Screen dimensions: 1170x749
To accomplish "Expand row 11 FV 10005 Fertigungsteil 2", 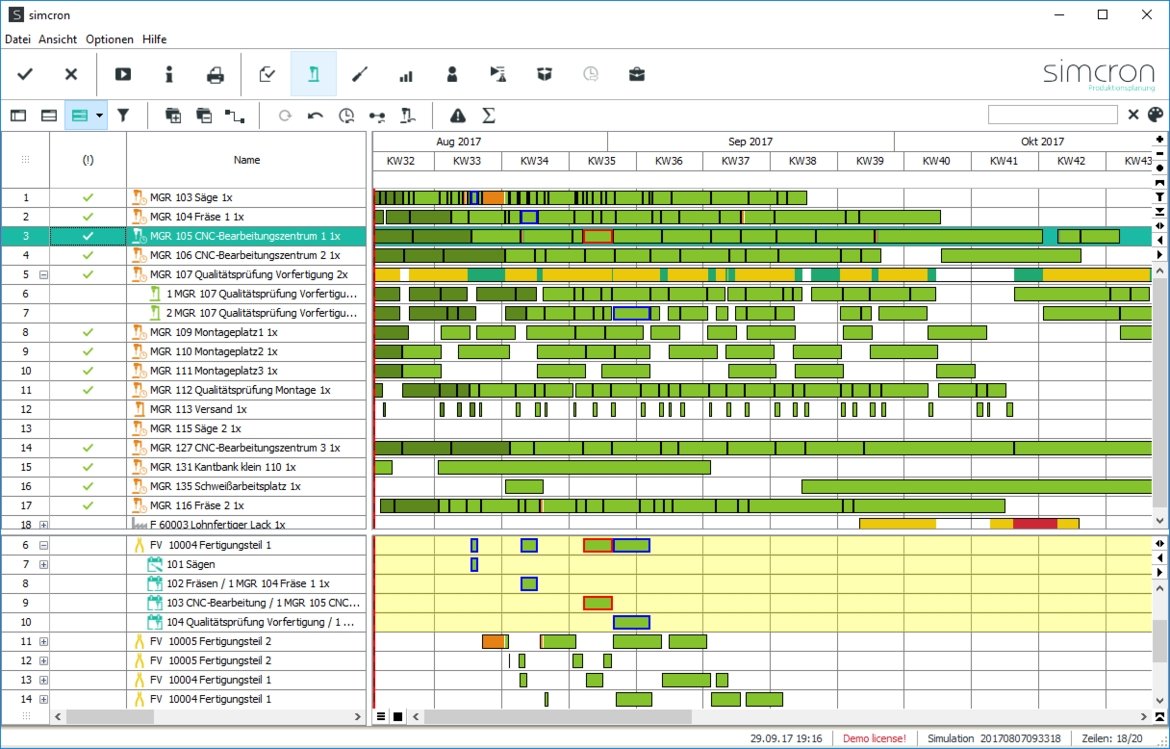I will coord(43,641).
